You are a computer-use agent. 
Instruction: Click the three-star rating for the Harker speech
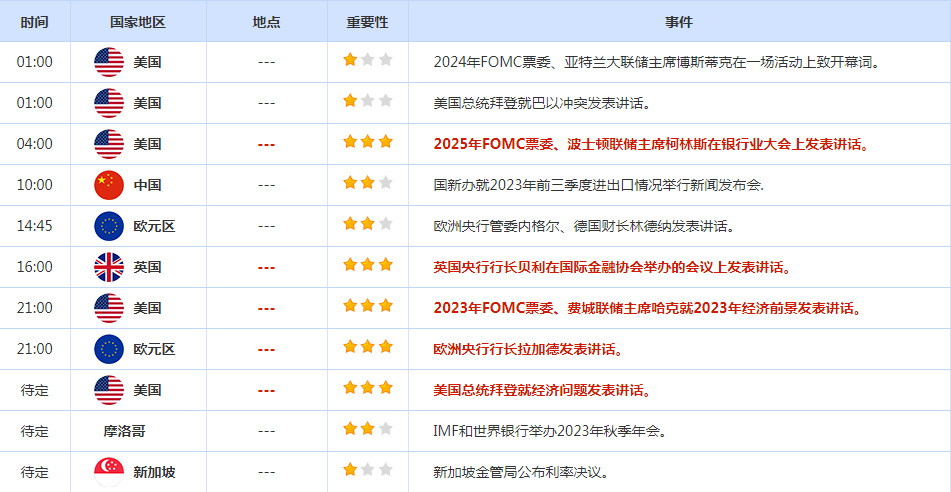click(x=368, y=306)
